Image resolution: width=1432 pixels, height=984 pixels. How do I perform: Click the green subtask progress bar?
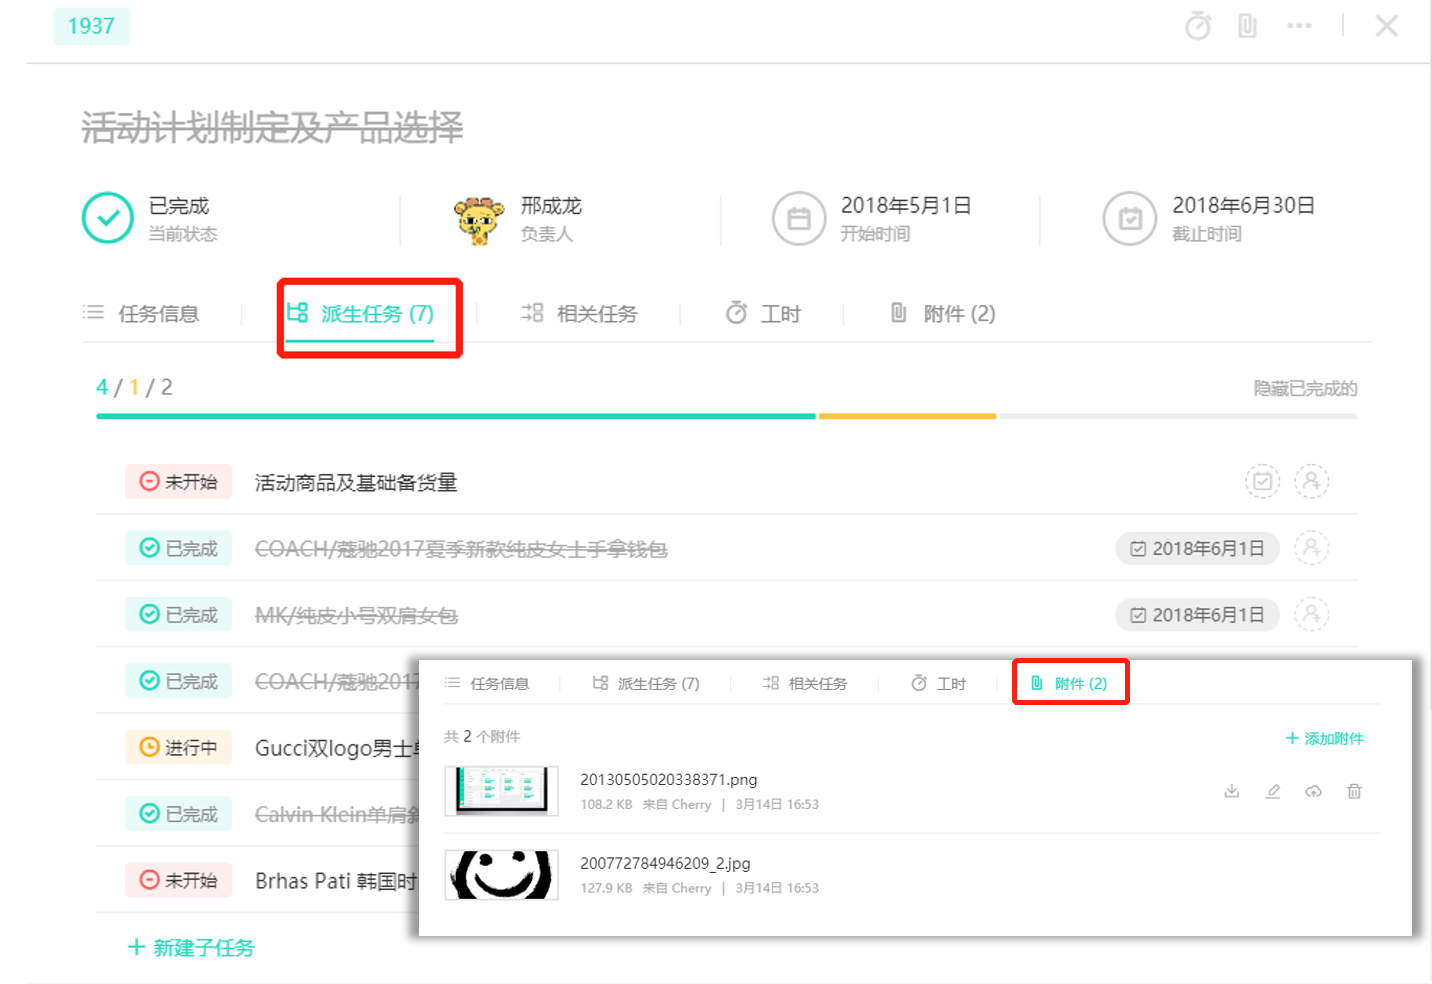[455, 416]
